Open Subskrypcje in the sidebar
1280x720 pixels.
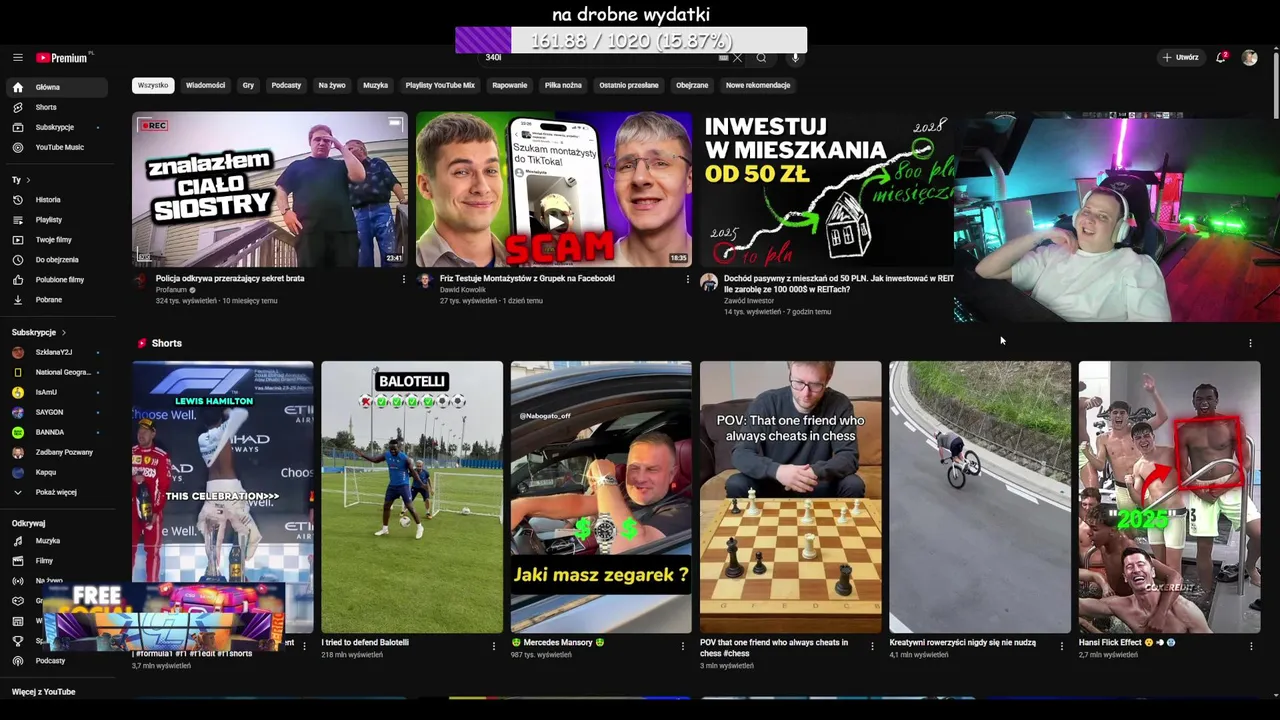tap(57, 127)
